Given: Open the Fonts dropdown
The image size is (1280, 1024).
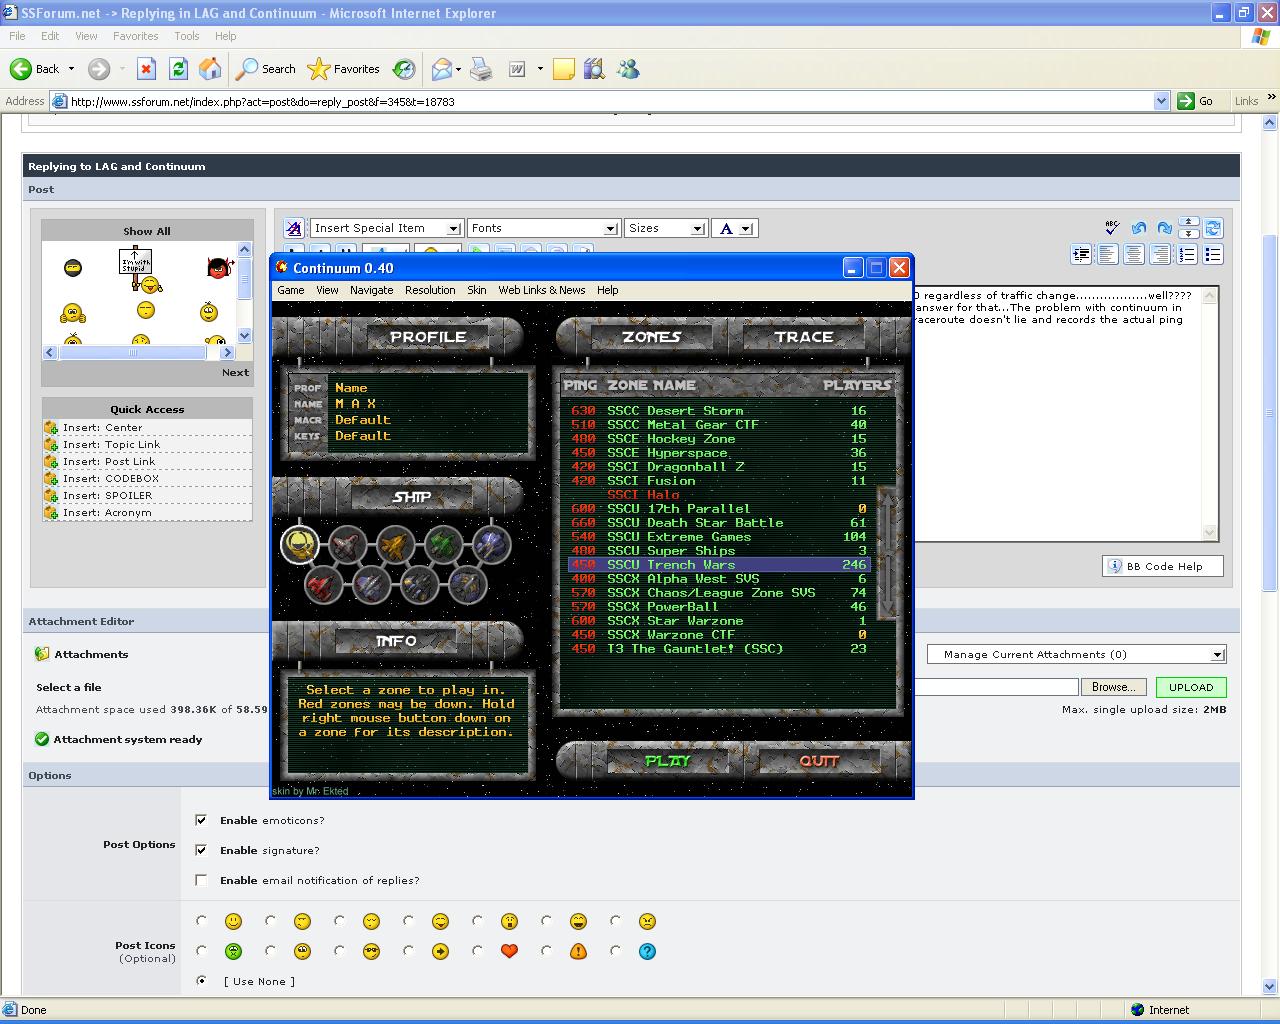Looking at the screenshot, I should pyautogui.click(x=543, y=228).
